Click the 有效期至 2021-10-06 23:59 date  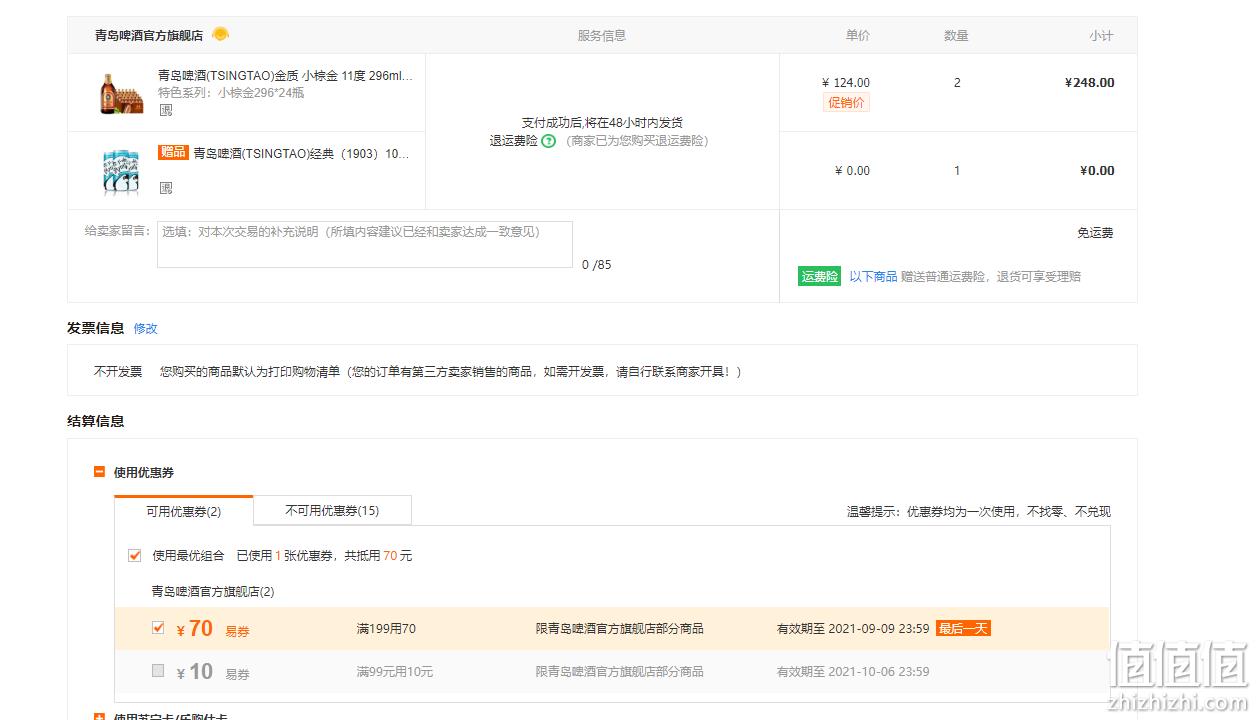point(853,672)
